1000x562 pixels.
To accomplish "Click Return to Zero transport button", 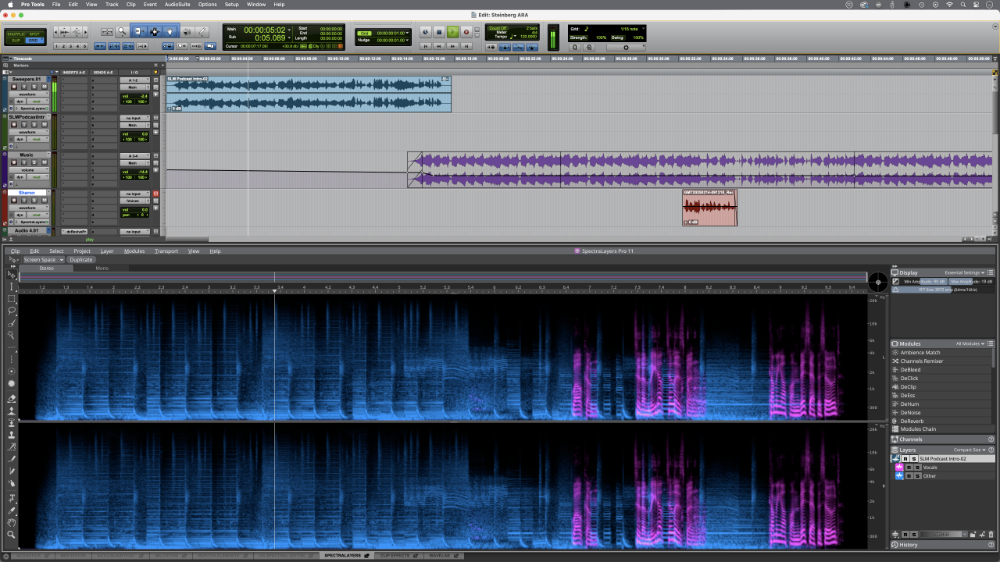I will [425, 47].
